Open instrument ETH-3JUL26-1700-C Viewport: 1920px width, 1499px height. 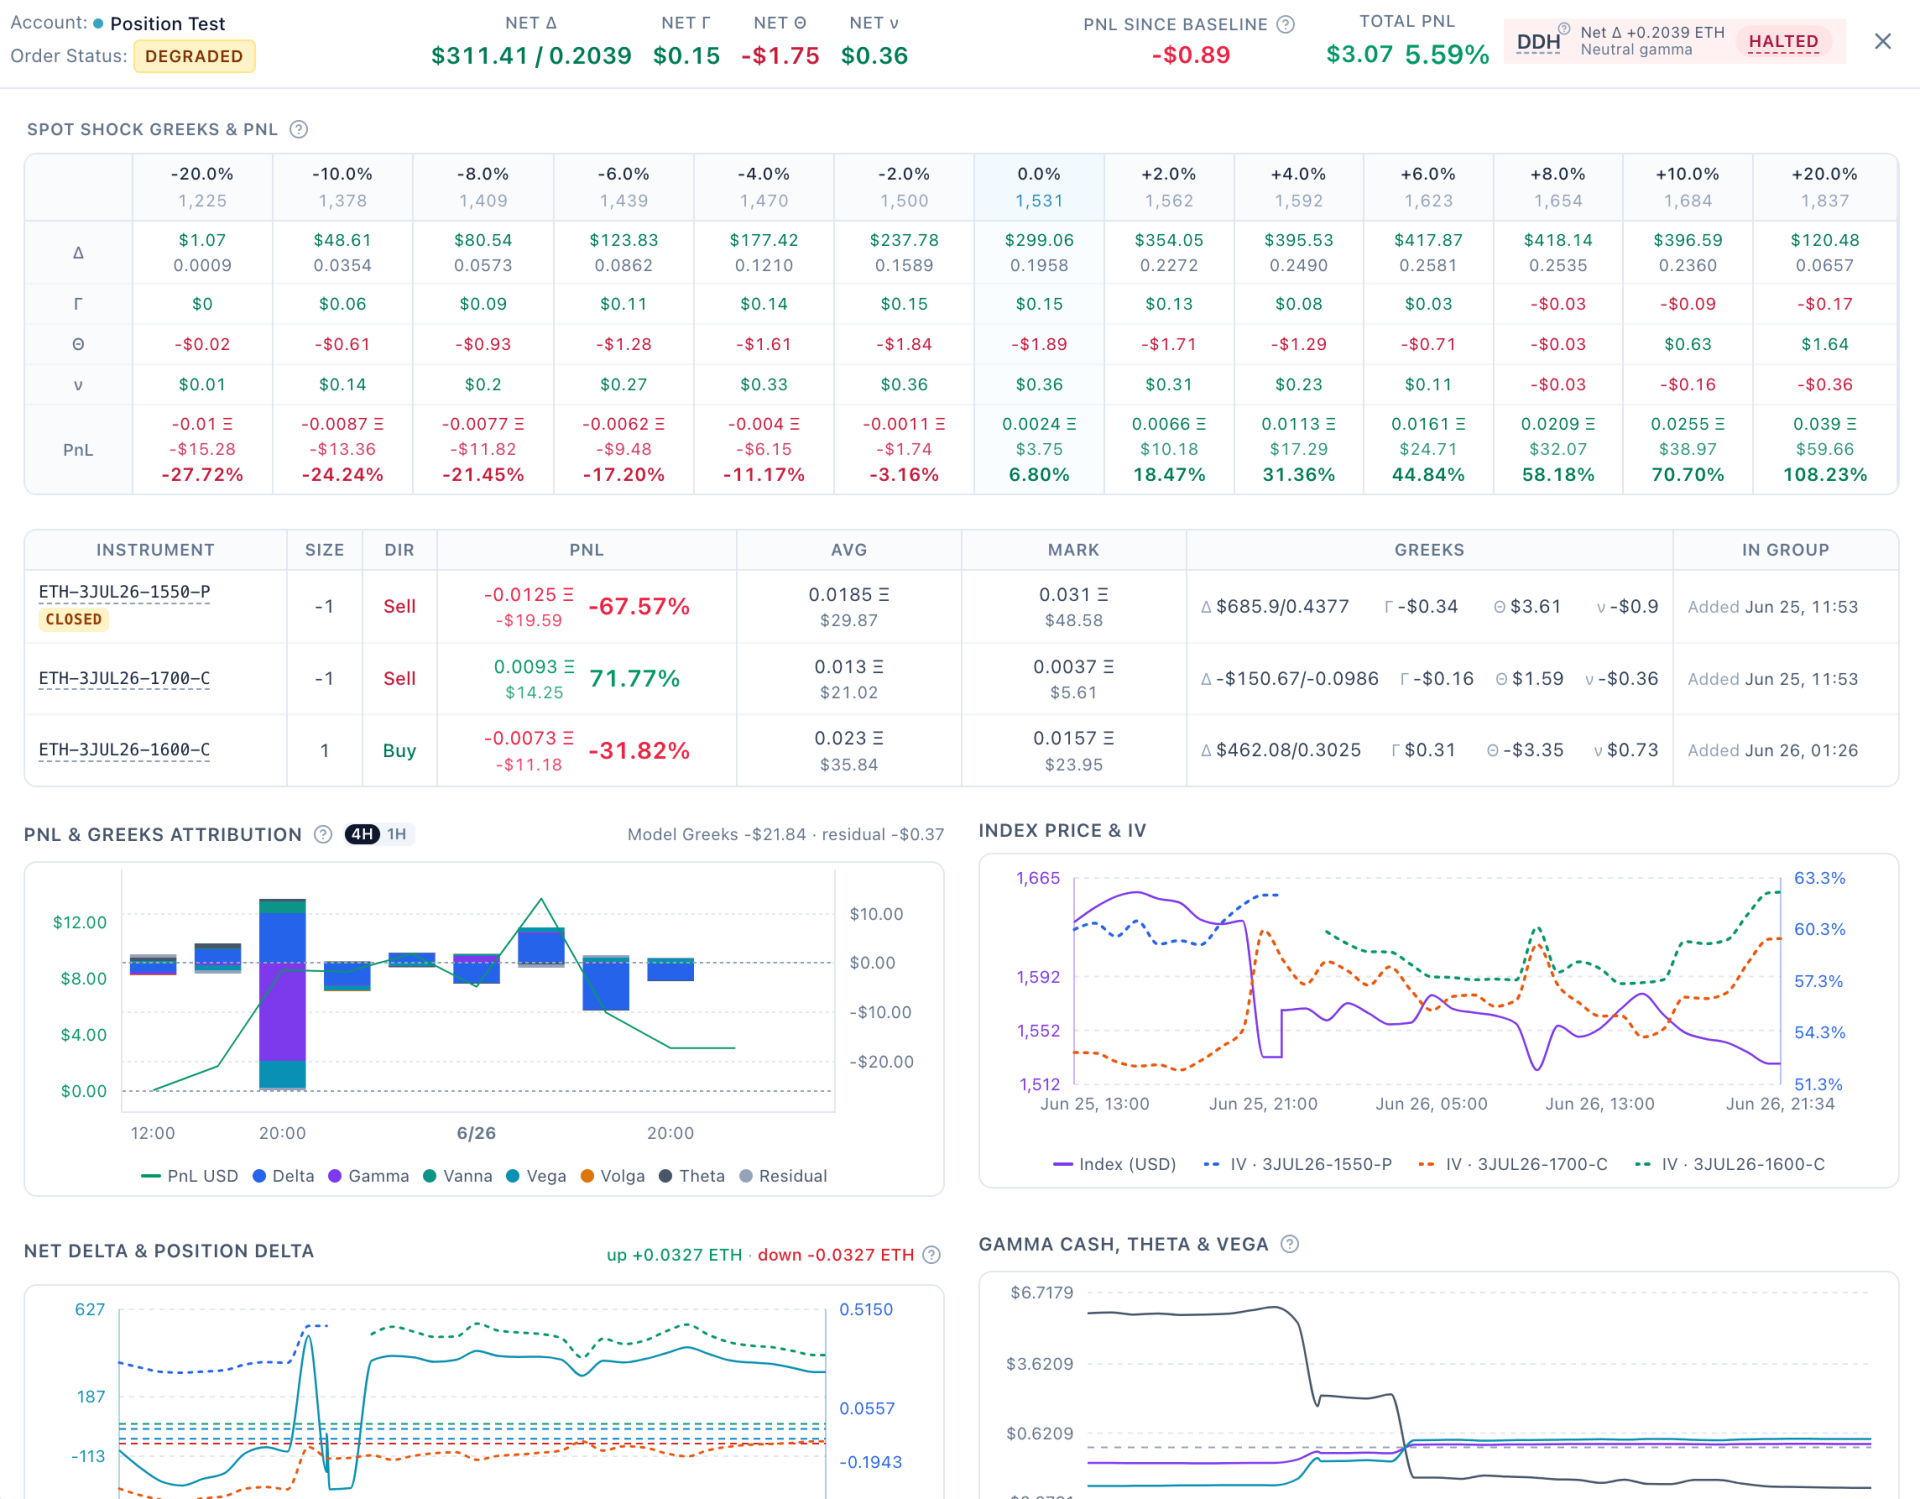(x=124, y=678)
